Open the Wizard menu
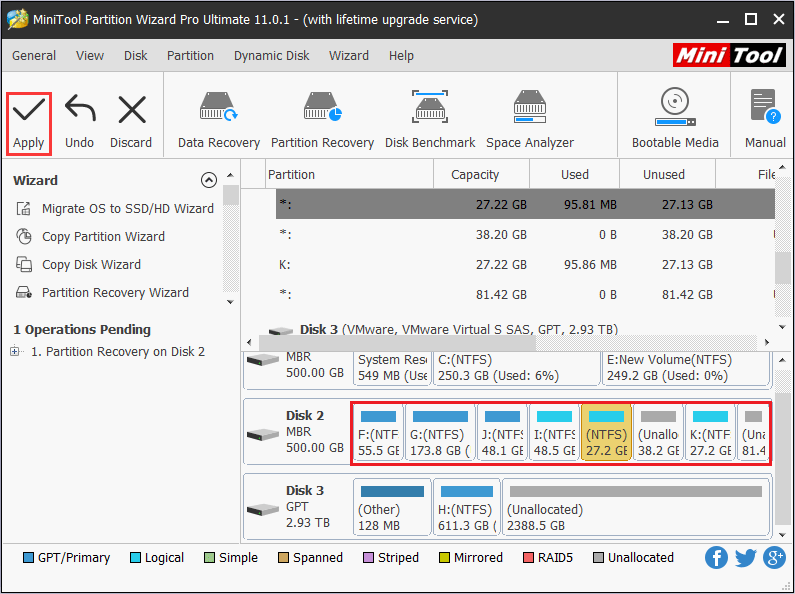 pyautogui.click(x=349, y=56)
